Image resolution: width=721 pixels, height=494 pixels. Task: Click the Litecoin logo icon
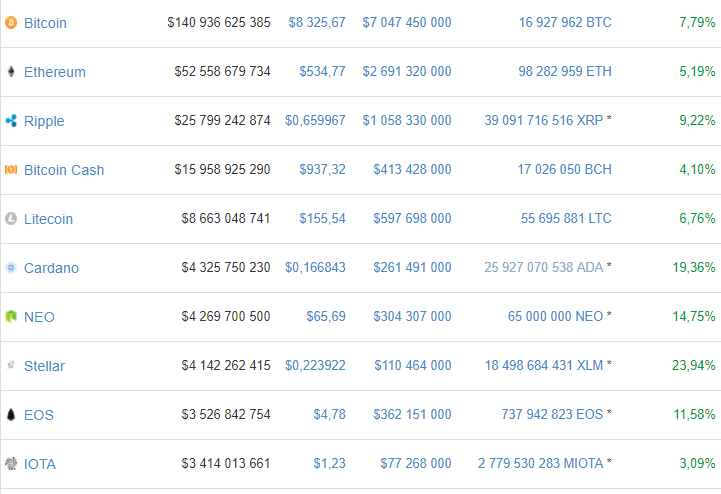(11, 219)
